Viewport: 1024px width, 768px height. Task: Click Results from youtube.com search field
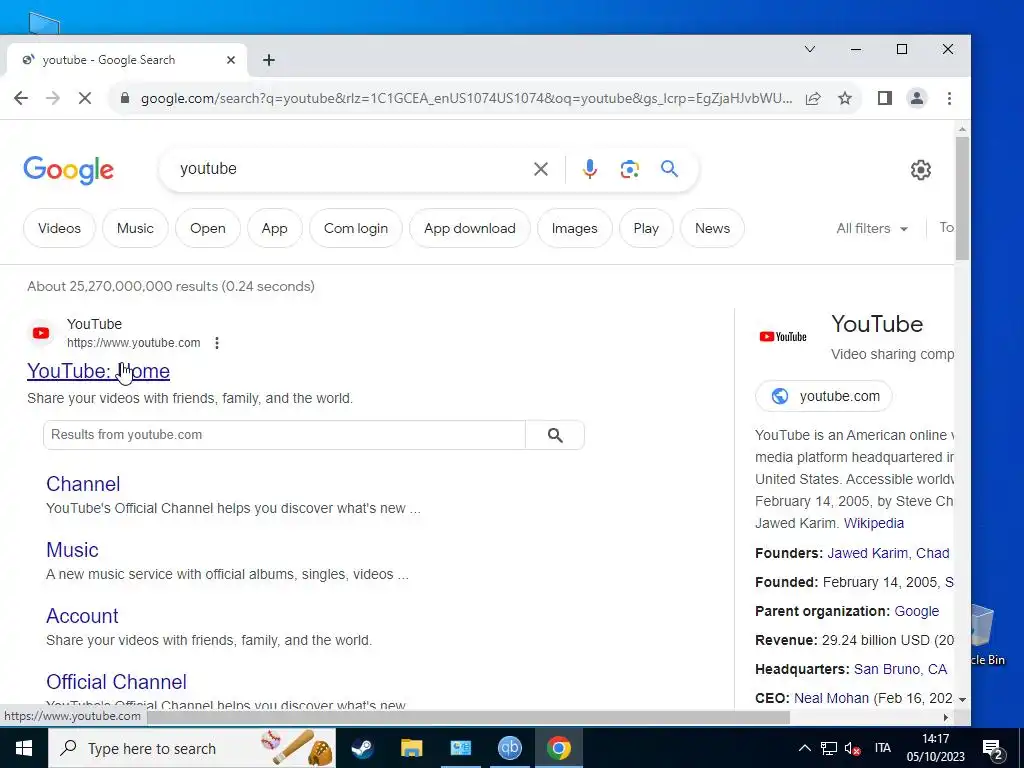[x=284, y=435]
